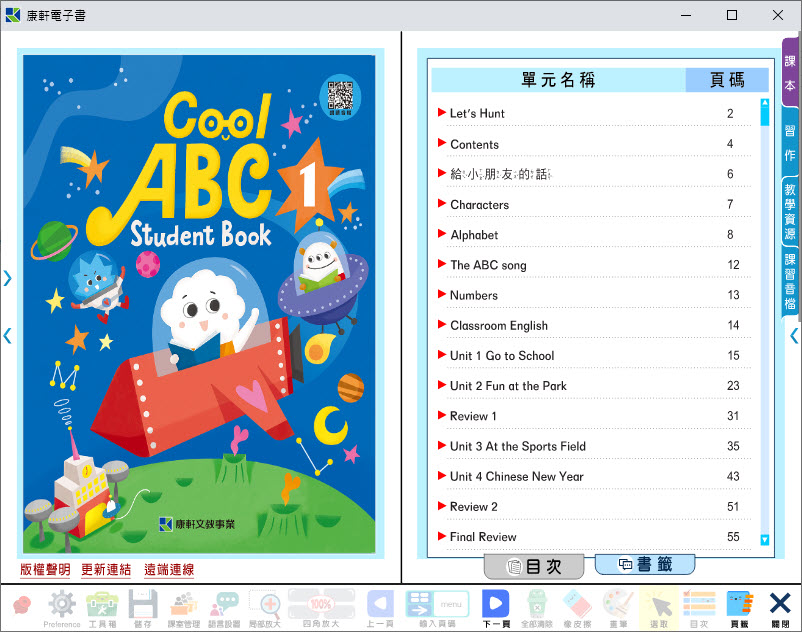
Task: Switch to the 書籤 bookmark tab
Action: click(x=645, y=565)
